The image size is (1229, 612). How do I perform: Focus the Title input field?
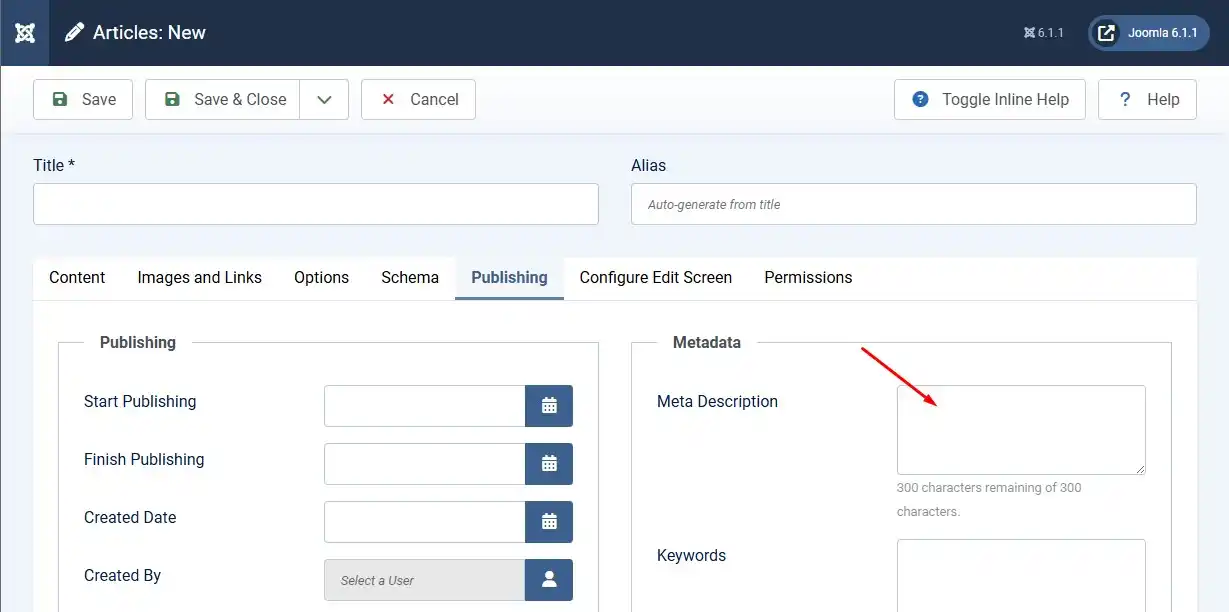click(x=316, y=204)
